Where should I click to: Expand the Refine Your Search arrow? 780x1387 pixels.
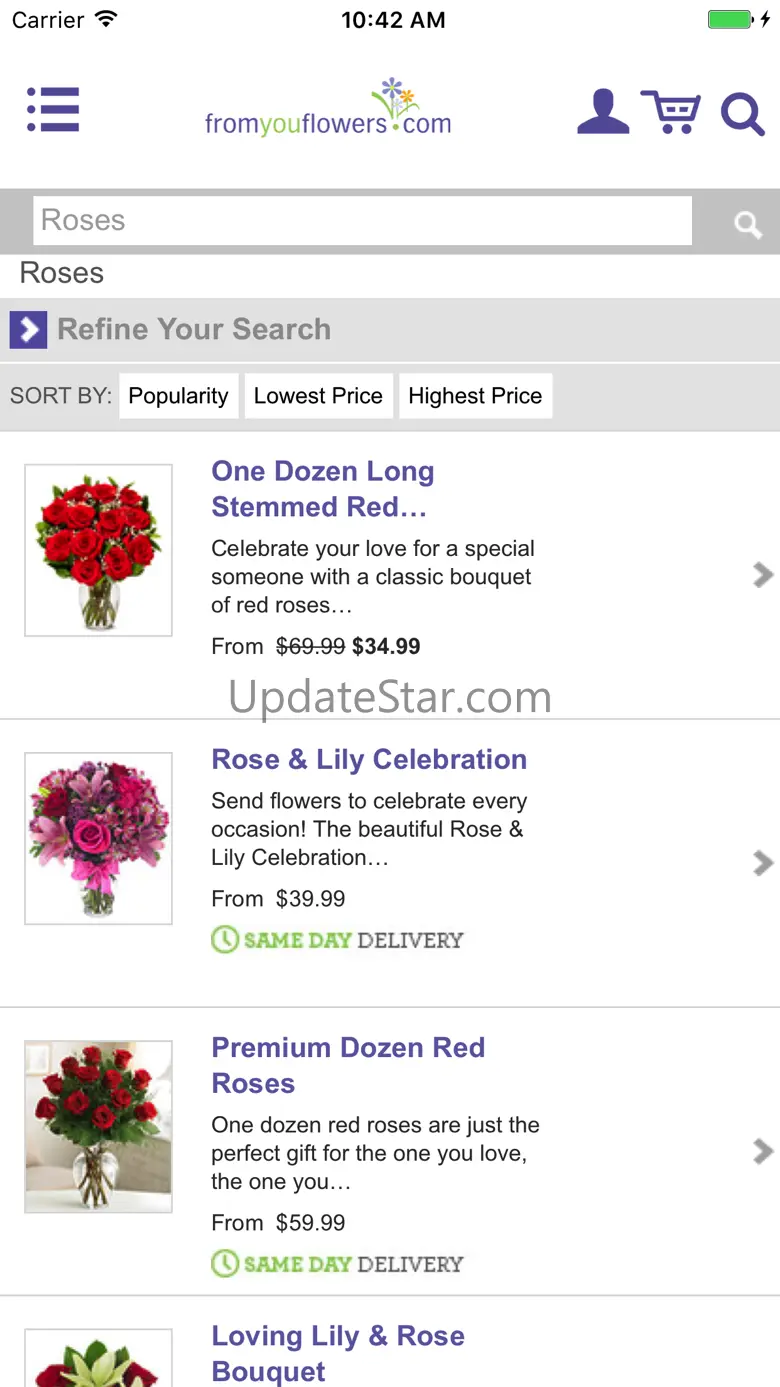click(28, 329)
